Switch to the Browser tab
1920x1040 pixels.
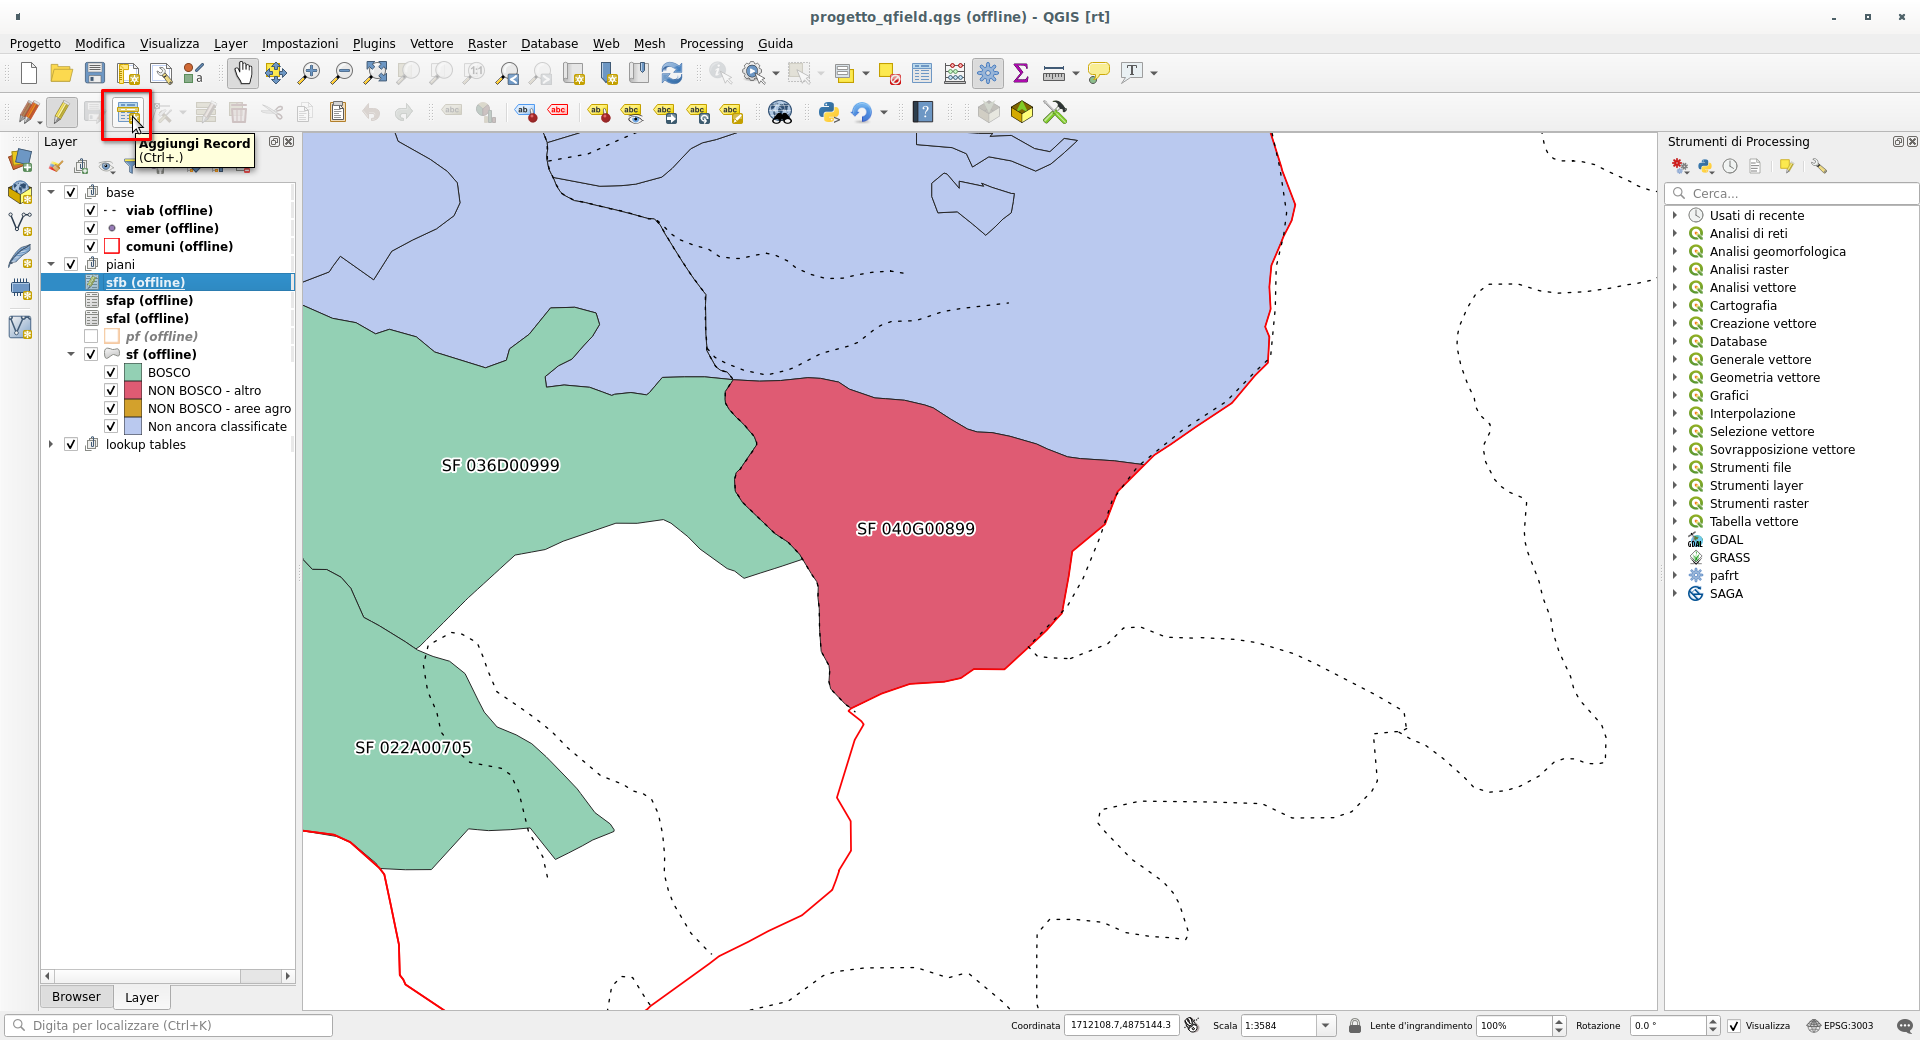(x=76, y=997)
